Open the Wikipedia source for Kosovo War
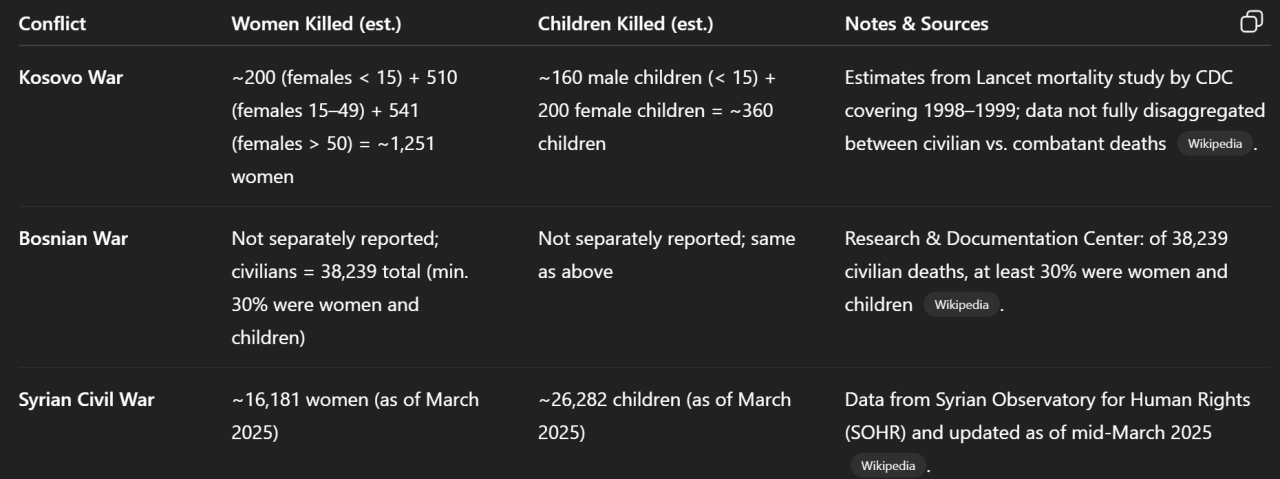This screenshot has height=479, width=1280. [1214, 144]
